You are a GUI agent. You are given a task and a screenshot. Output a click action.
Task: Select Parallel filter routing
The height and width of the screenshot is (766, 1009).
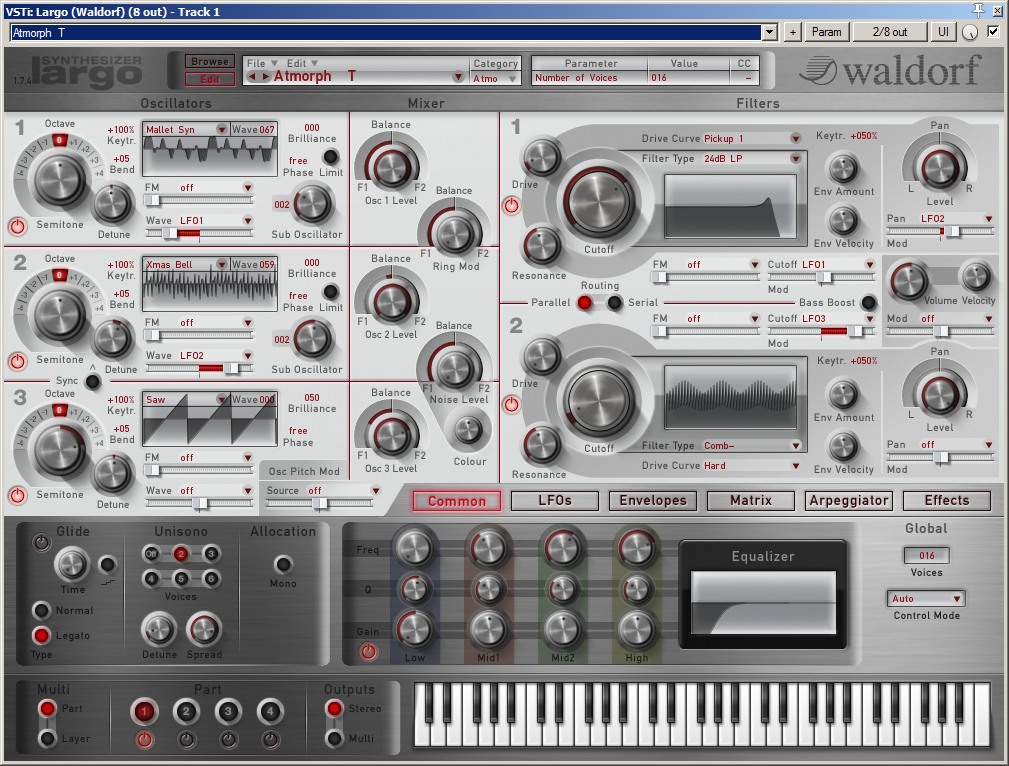pos(585,303)
